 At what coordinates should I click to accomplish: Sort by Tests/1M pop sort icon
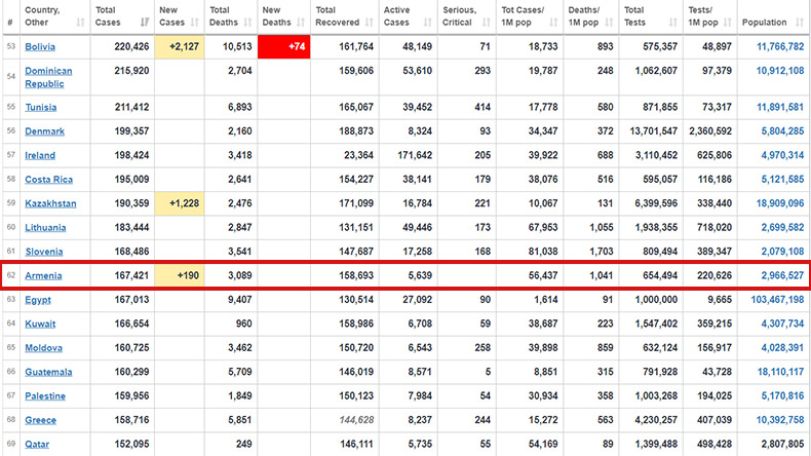point(727,22)
